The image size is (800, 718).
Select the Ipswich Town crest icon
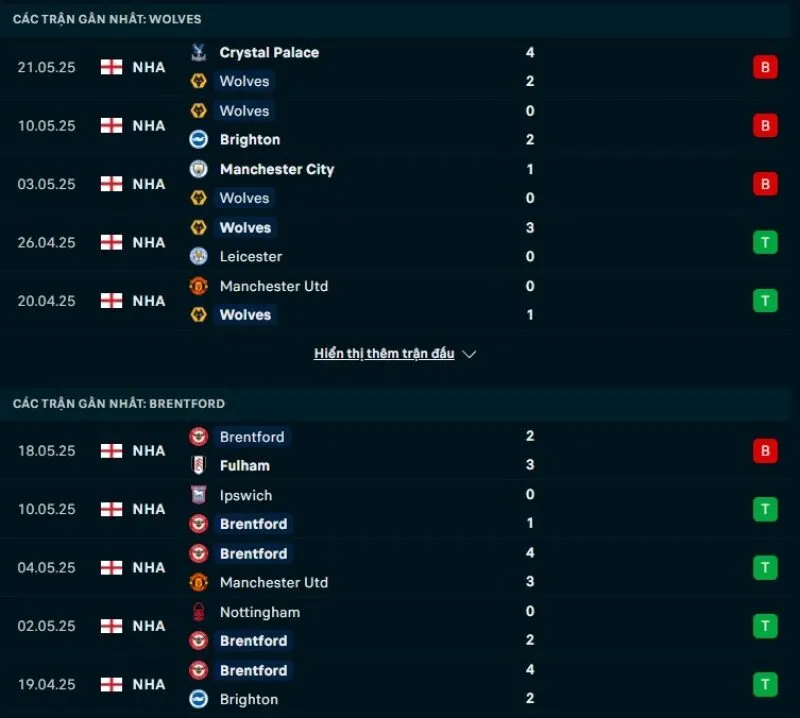tap(199, 495)
